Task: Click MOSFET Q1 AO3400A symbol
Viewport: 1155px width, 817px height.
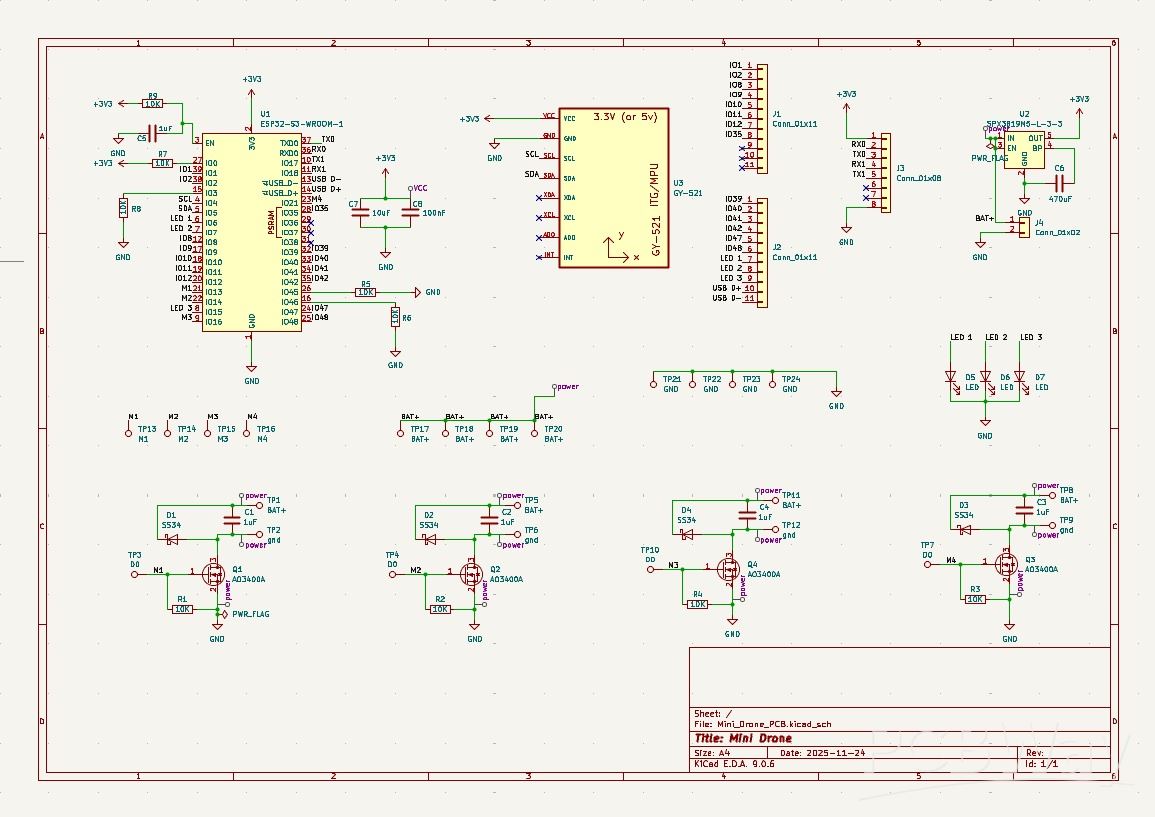Action: coord(213,572)
